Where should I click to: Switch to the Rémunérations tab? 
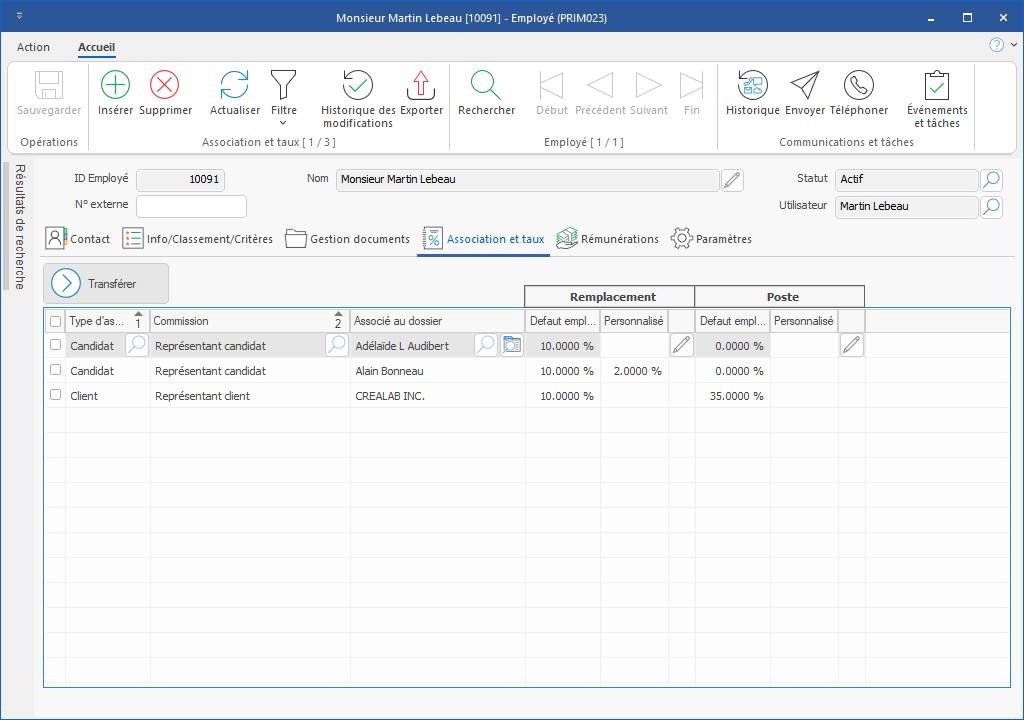(608, 239)
